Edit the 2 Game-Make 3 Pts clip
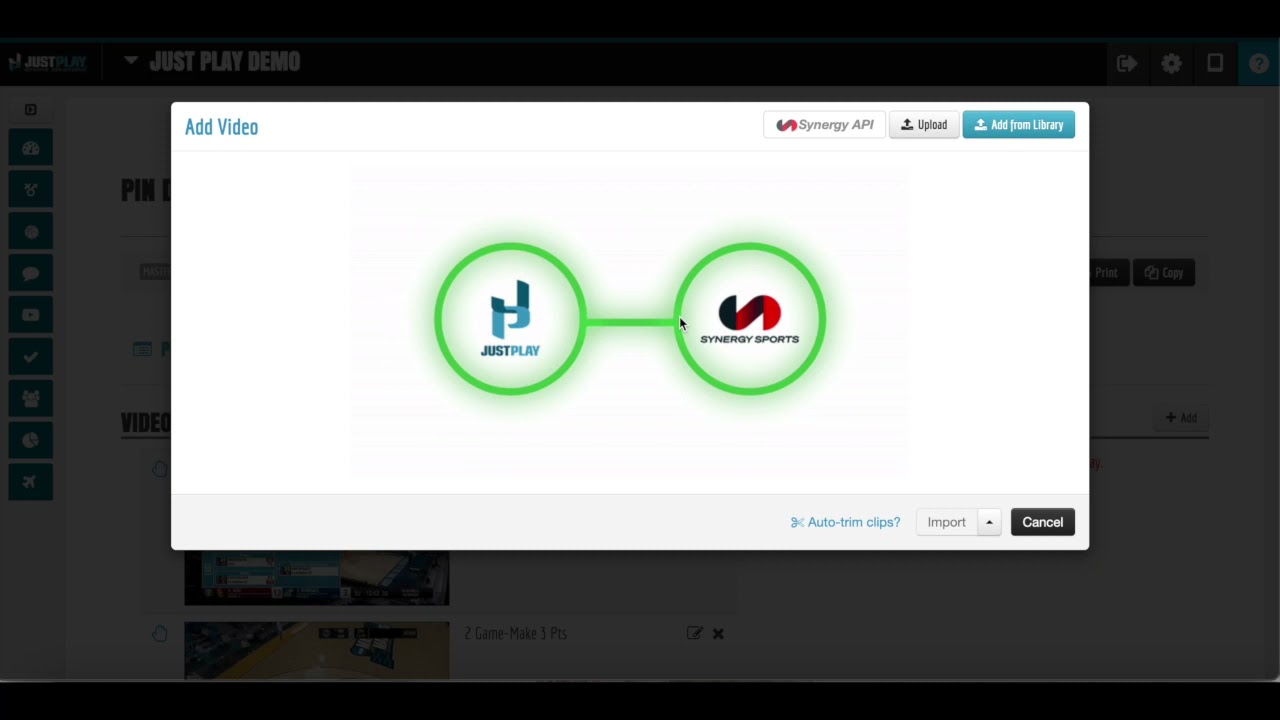This screenshot has height=720, width=1280. pyautogui.click(x=694, y=633)
